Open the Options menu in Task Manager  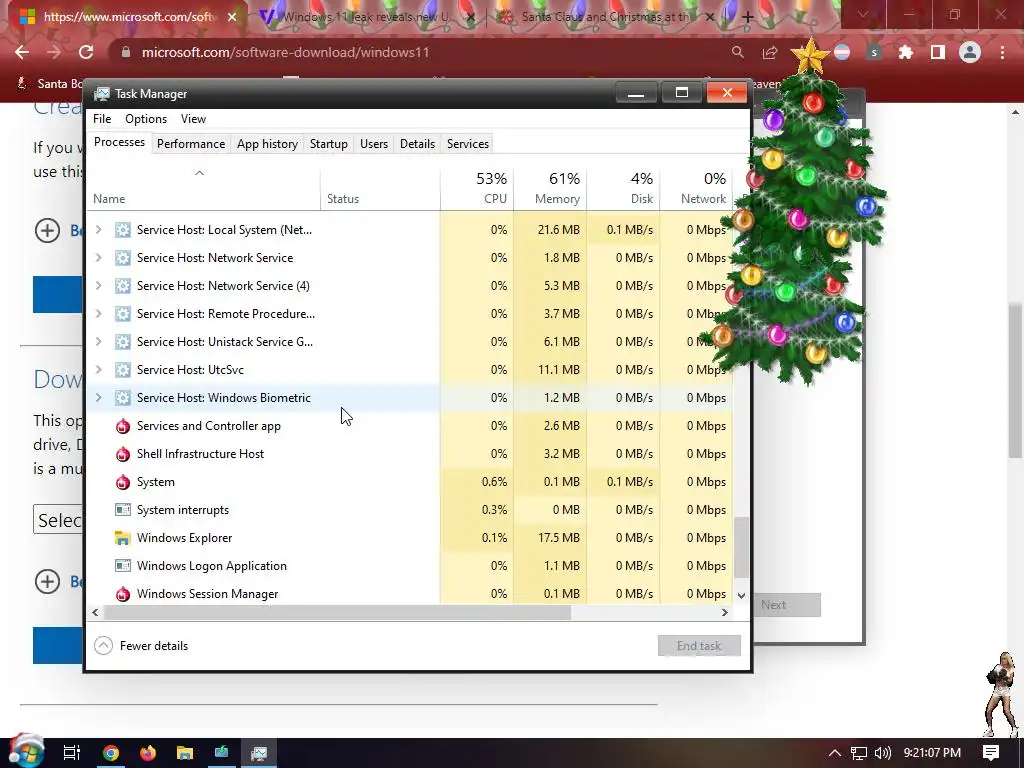tap(146, 119)
